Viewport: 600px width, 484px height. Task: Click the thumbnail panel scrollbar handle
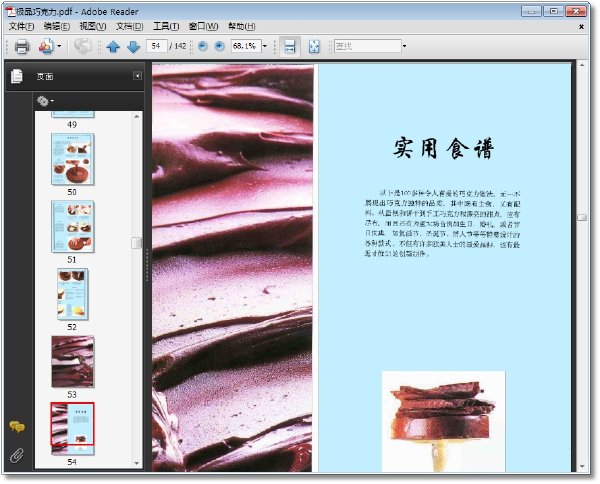[136, 243]
